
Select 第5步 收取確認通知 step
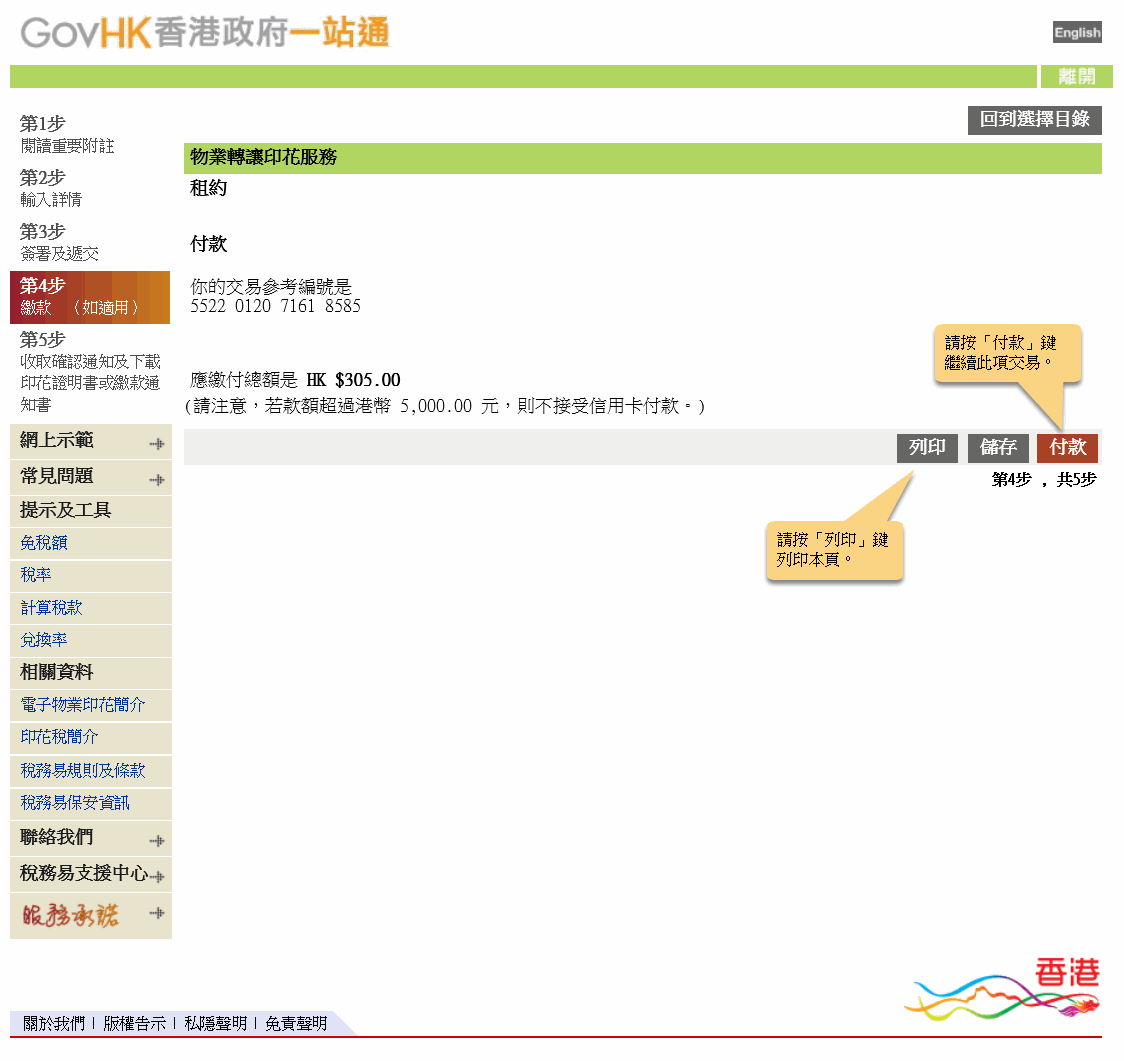click(90, 371)
